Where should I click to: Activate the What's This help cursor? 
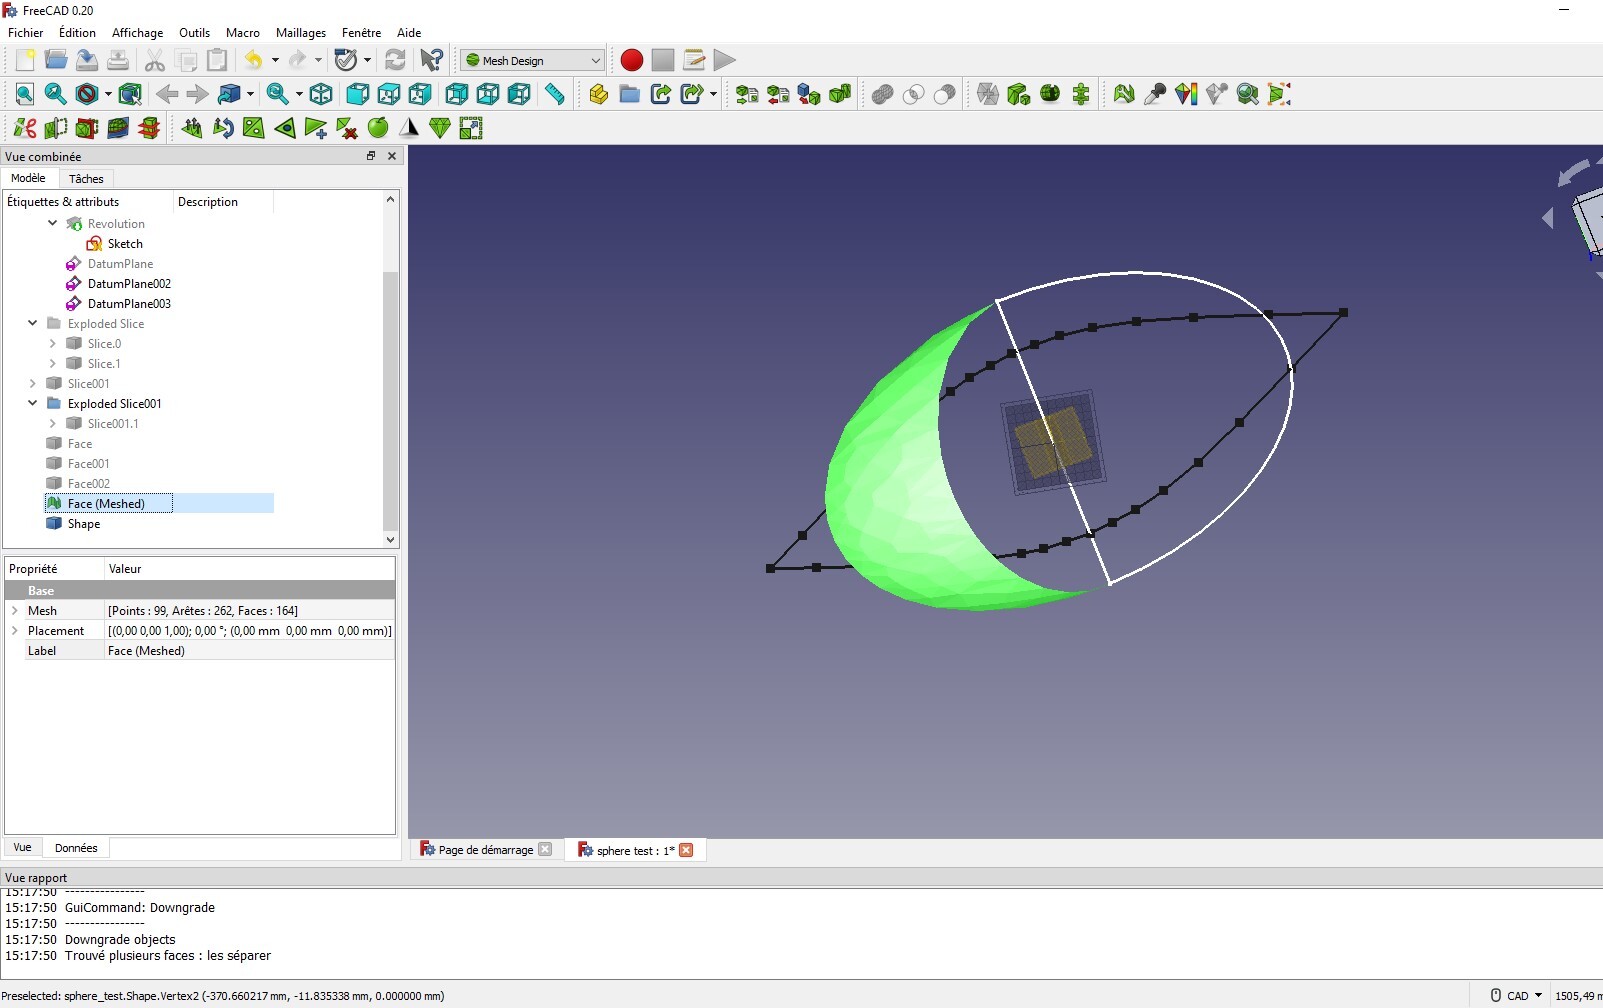(431, 60)
